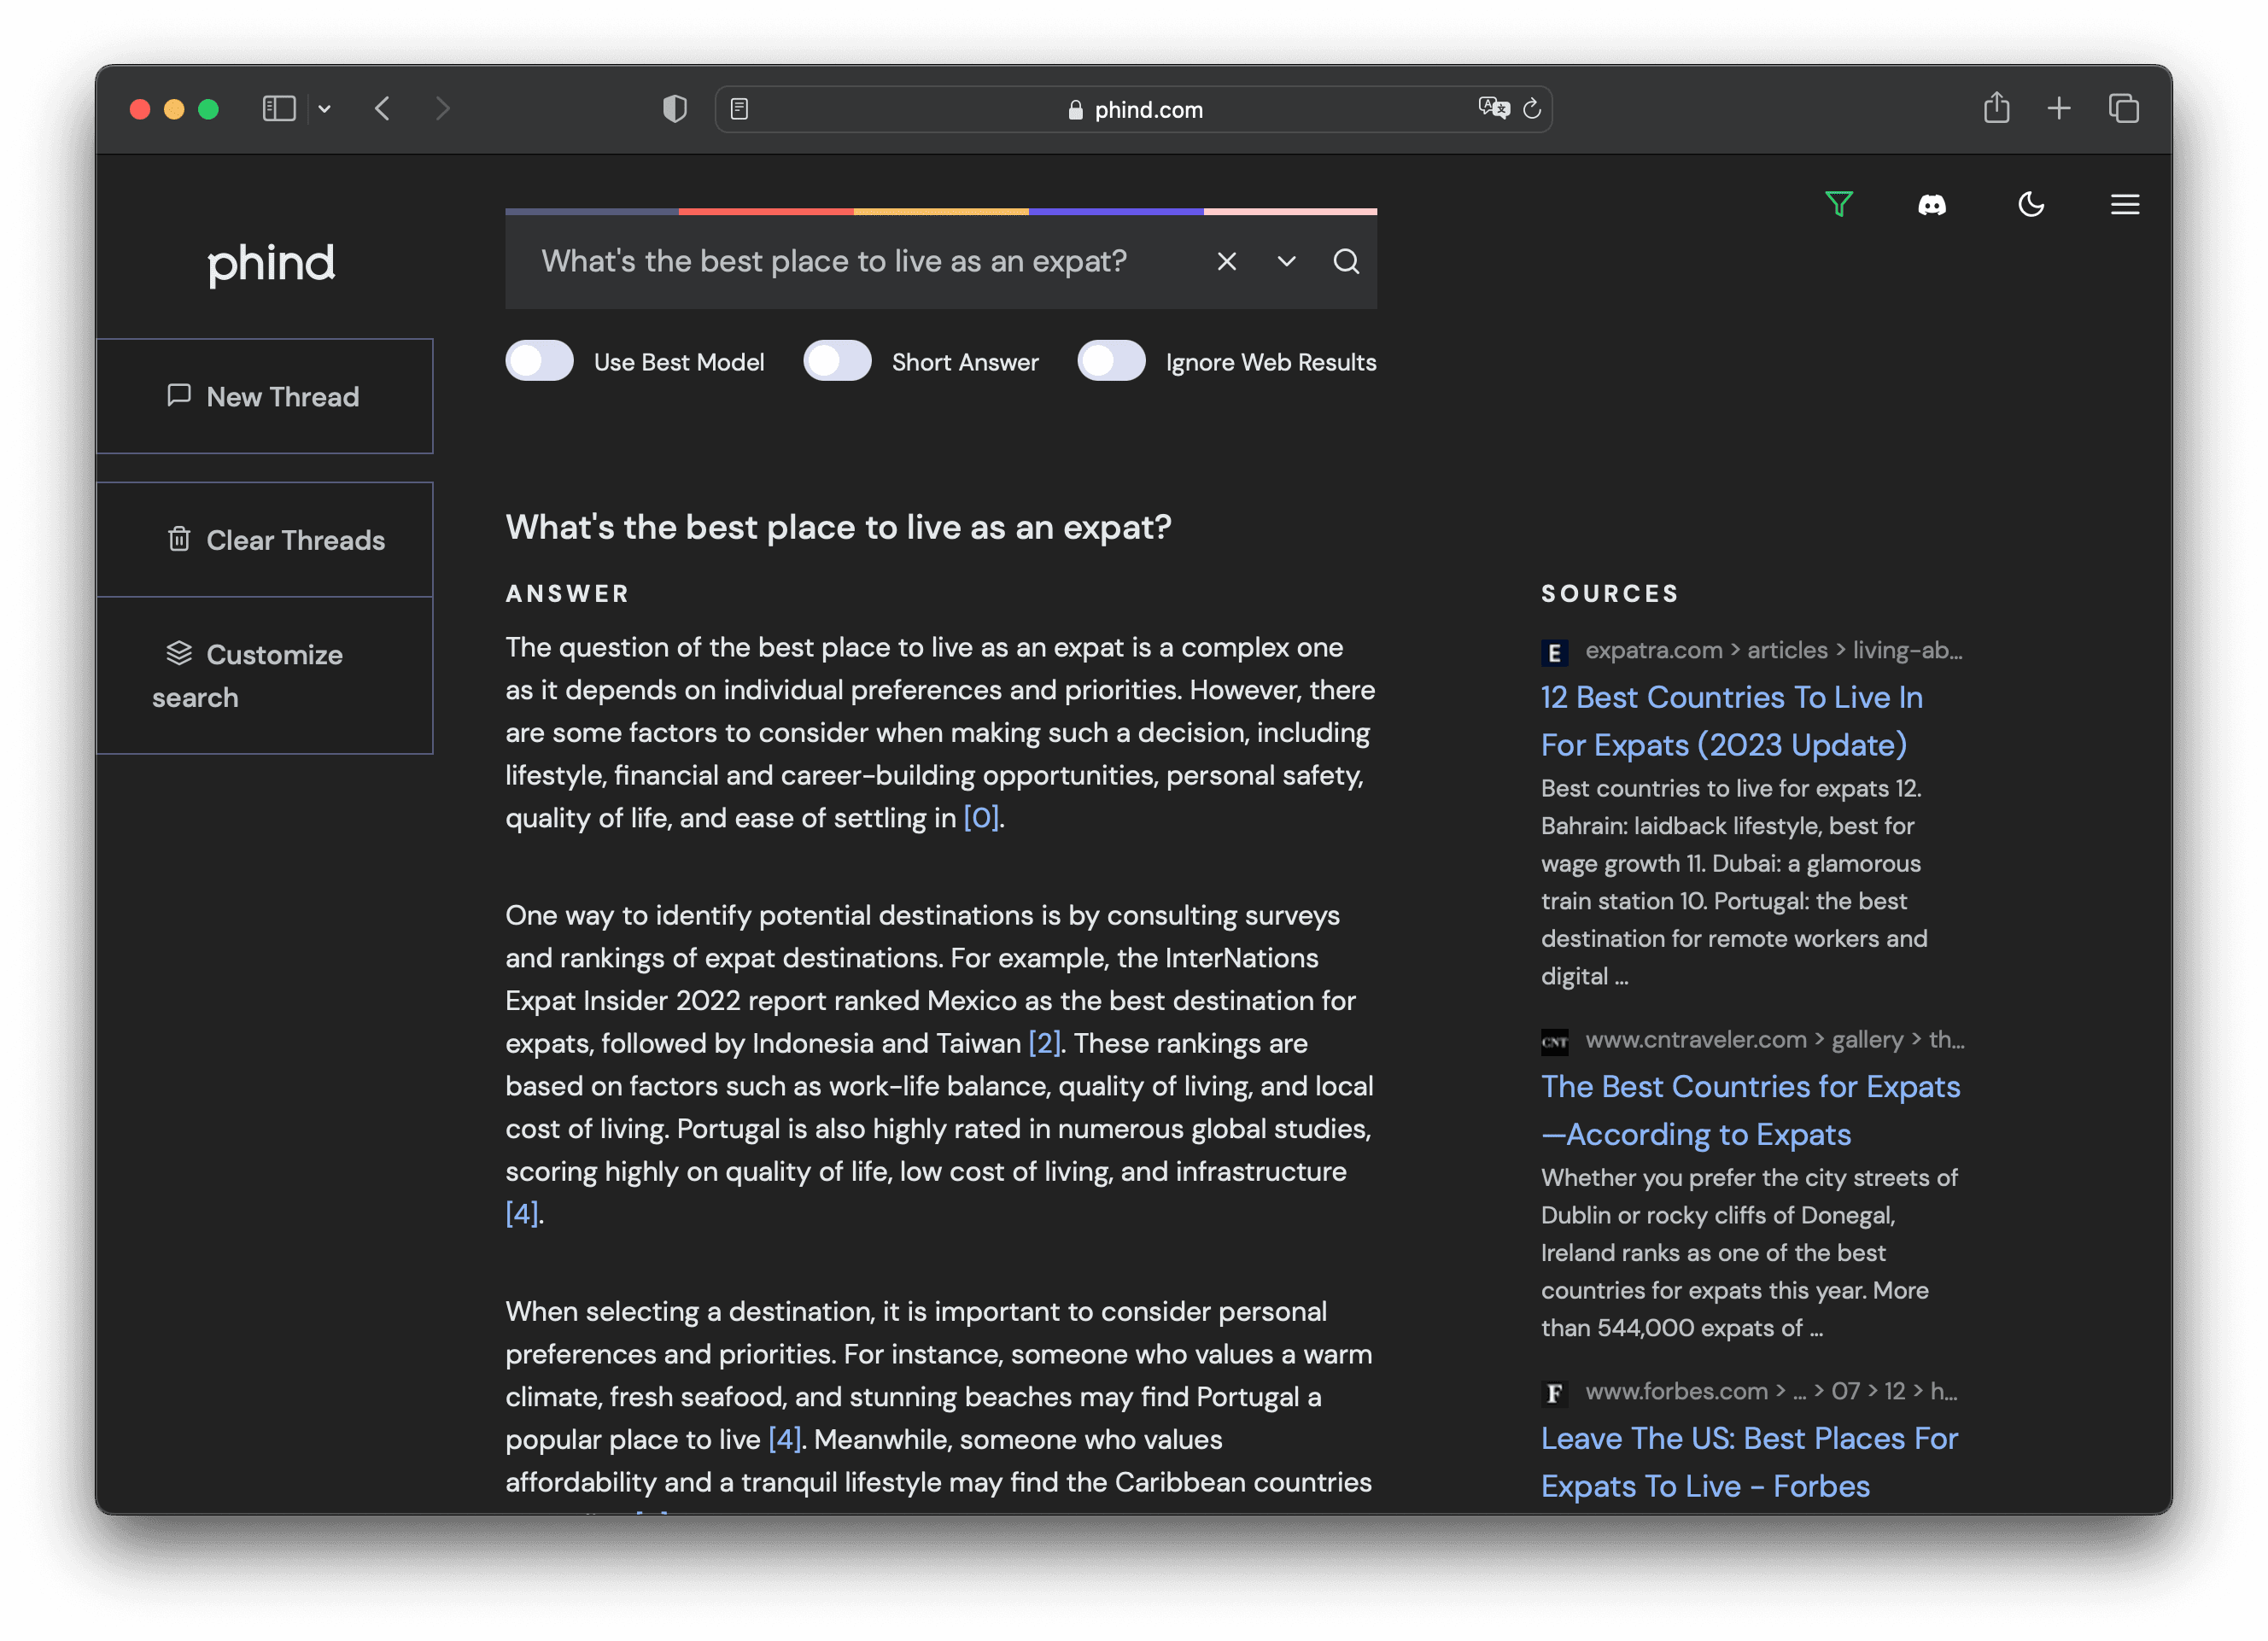Screen dimensions: 2268x1641
Task: Start a New Thread
Action: point(264,396)
